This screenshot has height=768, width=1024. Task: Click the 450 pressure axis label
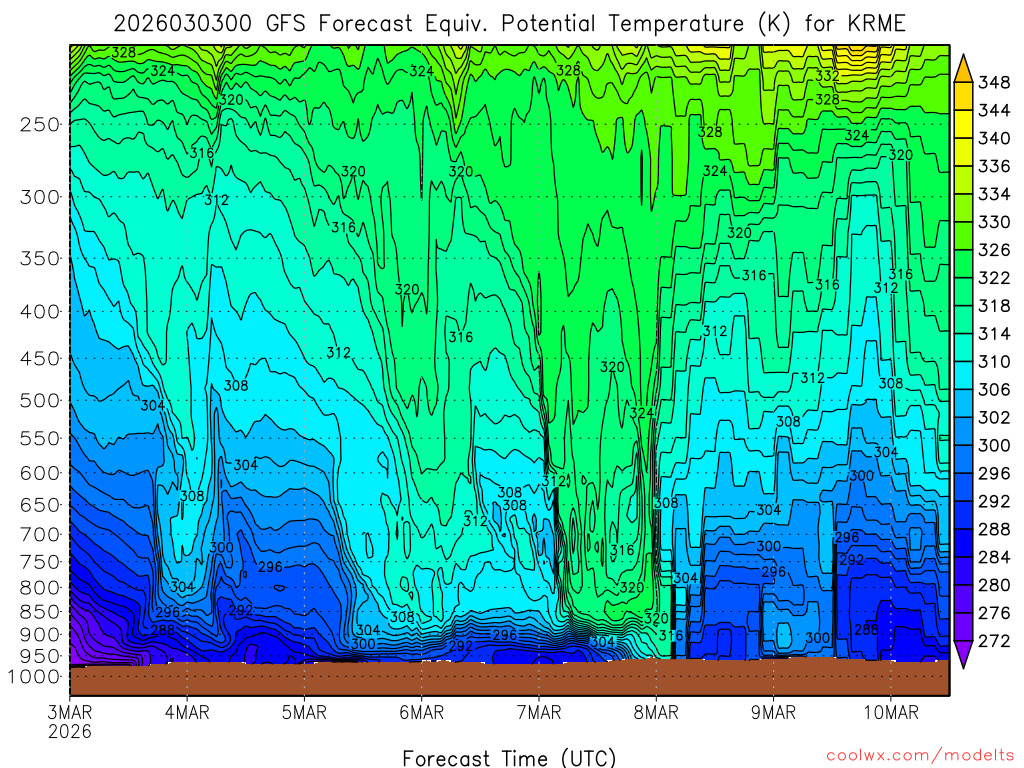click(40, 359)
